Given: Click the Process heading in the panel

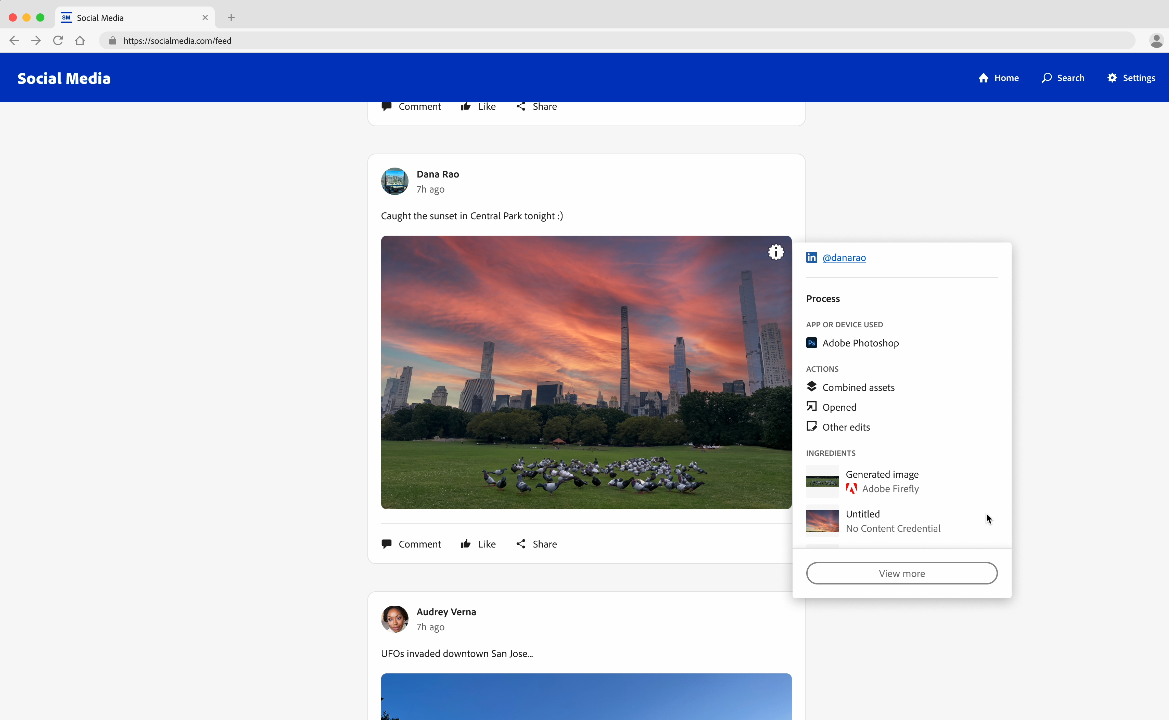Looking at the screenshot, I should point(822,298).
